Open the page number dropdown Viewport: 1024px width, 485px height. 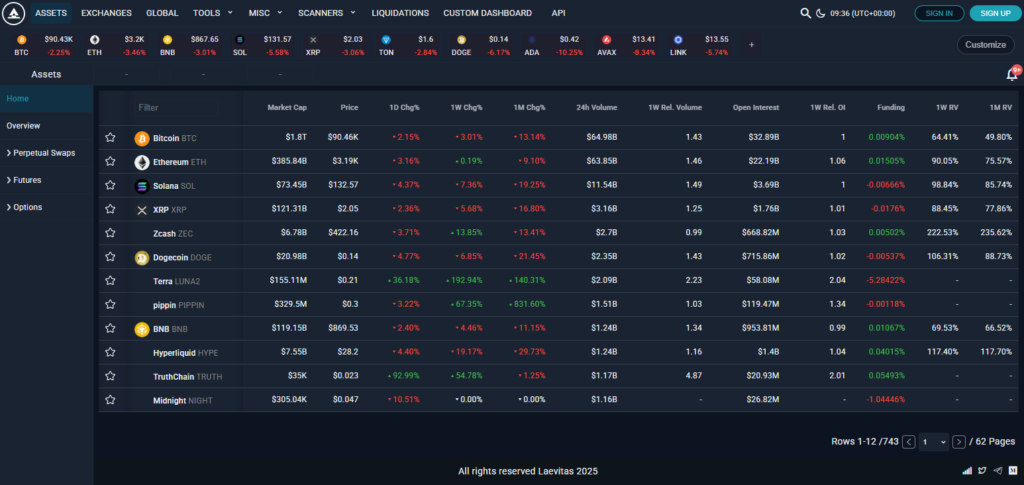pyautogui.click(x=934, y=442)
